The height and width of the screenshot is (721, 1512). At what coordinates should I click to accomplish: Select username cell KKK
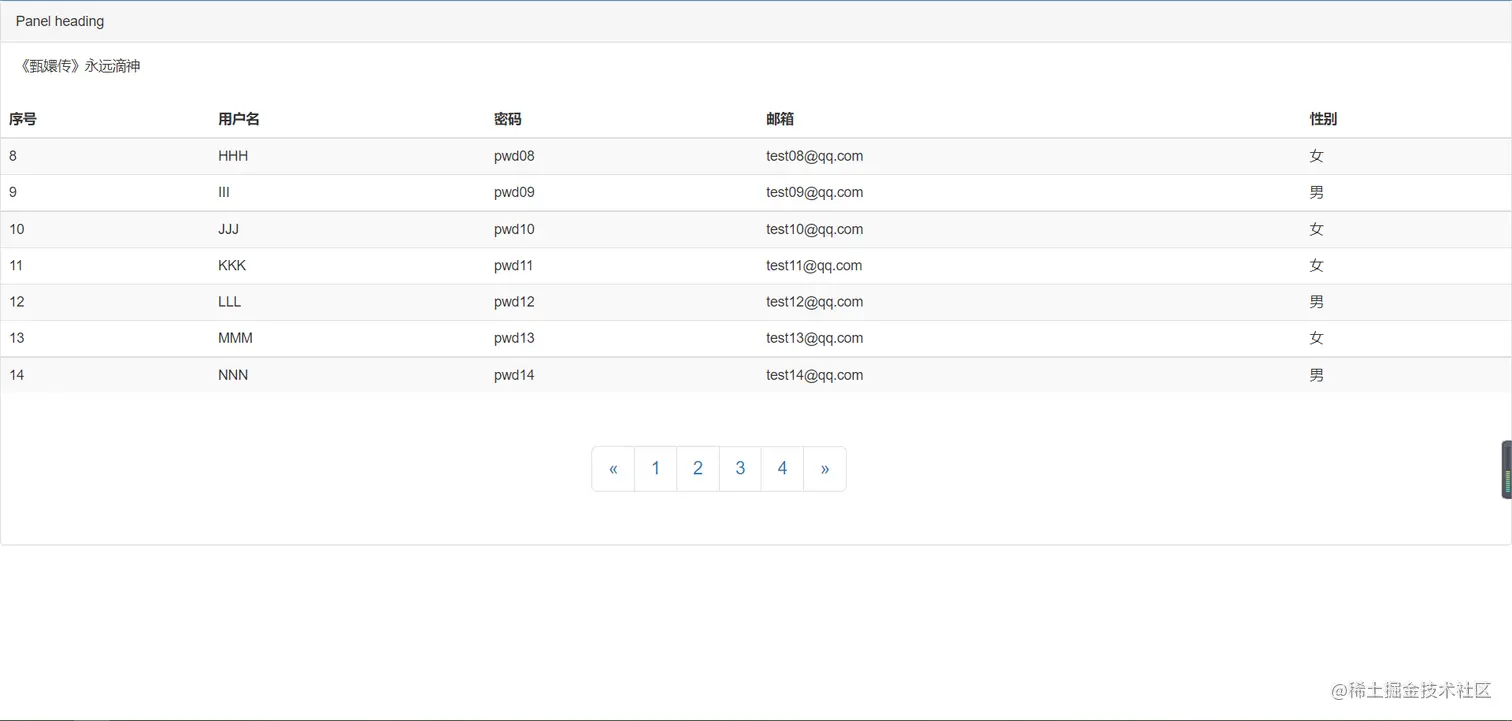[232, 265]
